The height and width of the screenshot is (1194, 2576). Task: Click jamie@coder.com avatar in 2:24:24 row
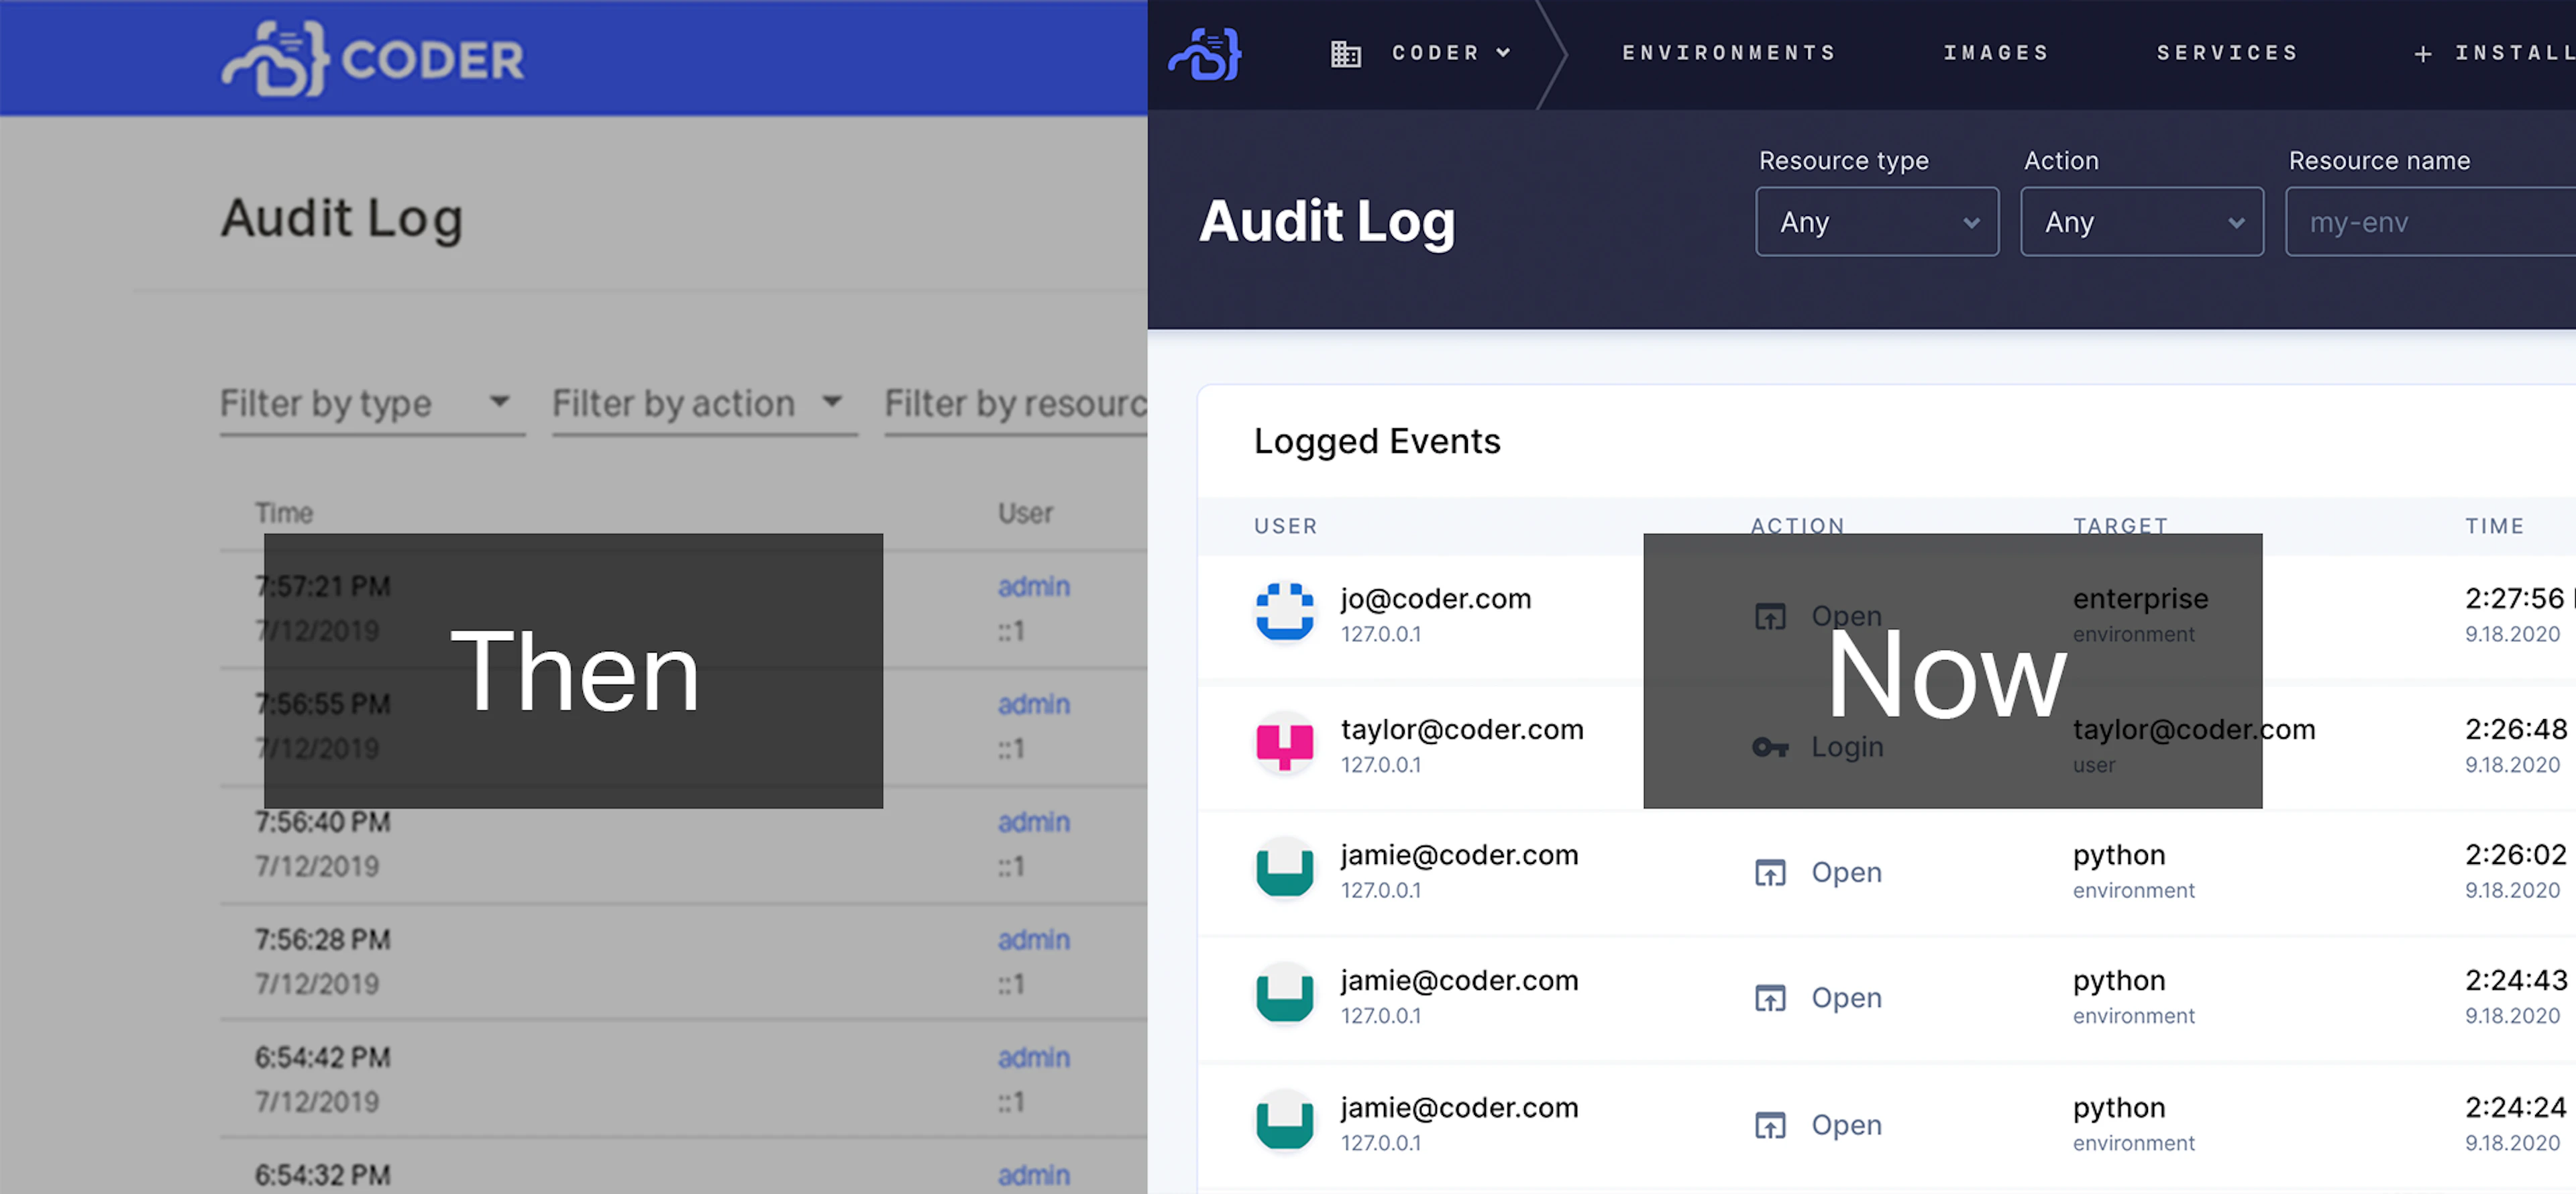[x=1284, y=1122]
